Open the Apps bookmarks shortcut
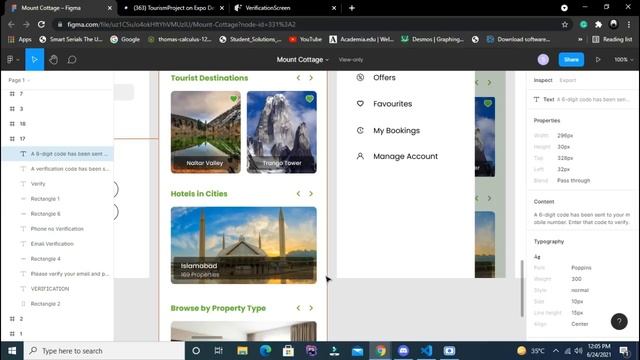640x360 pixels. [20, 39]
